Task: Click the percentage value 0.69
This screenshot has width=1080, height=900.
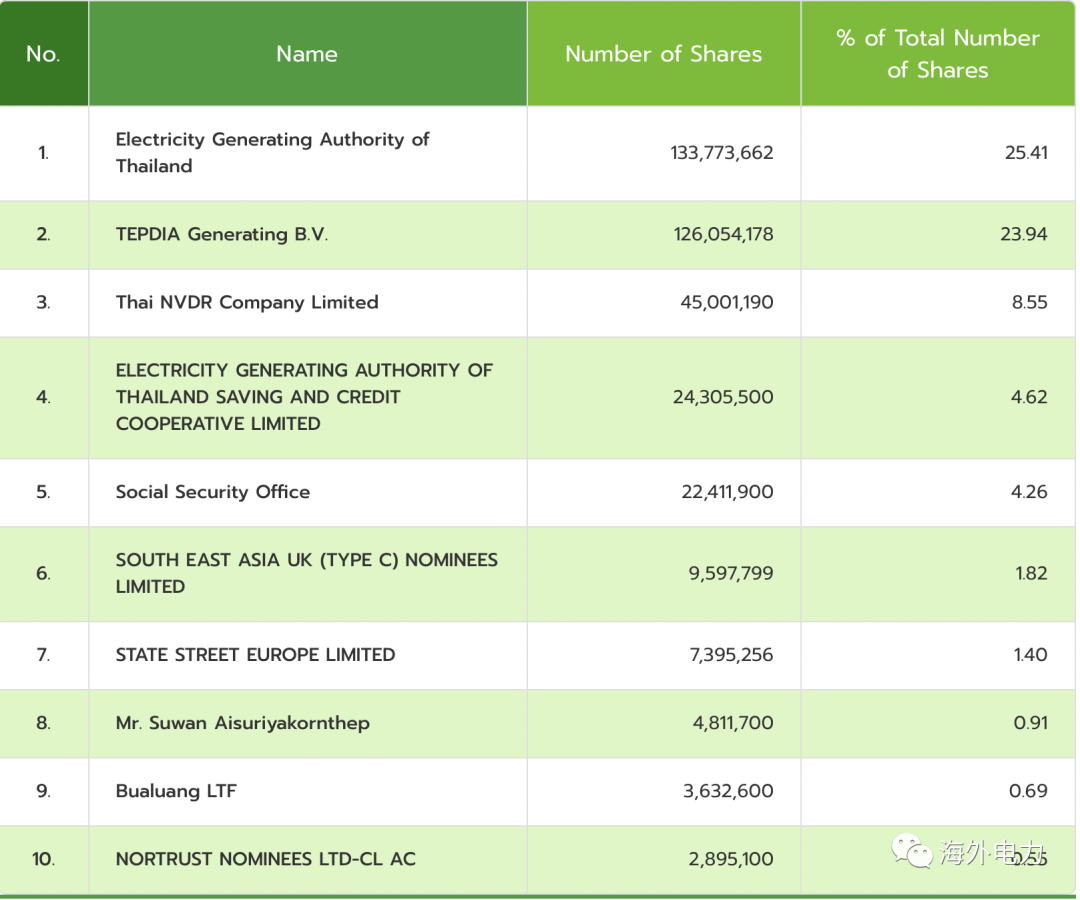Action: coord(1028,791)
